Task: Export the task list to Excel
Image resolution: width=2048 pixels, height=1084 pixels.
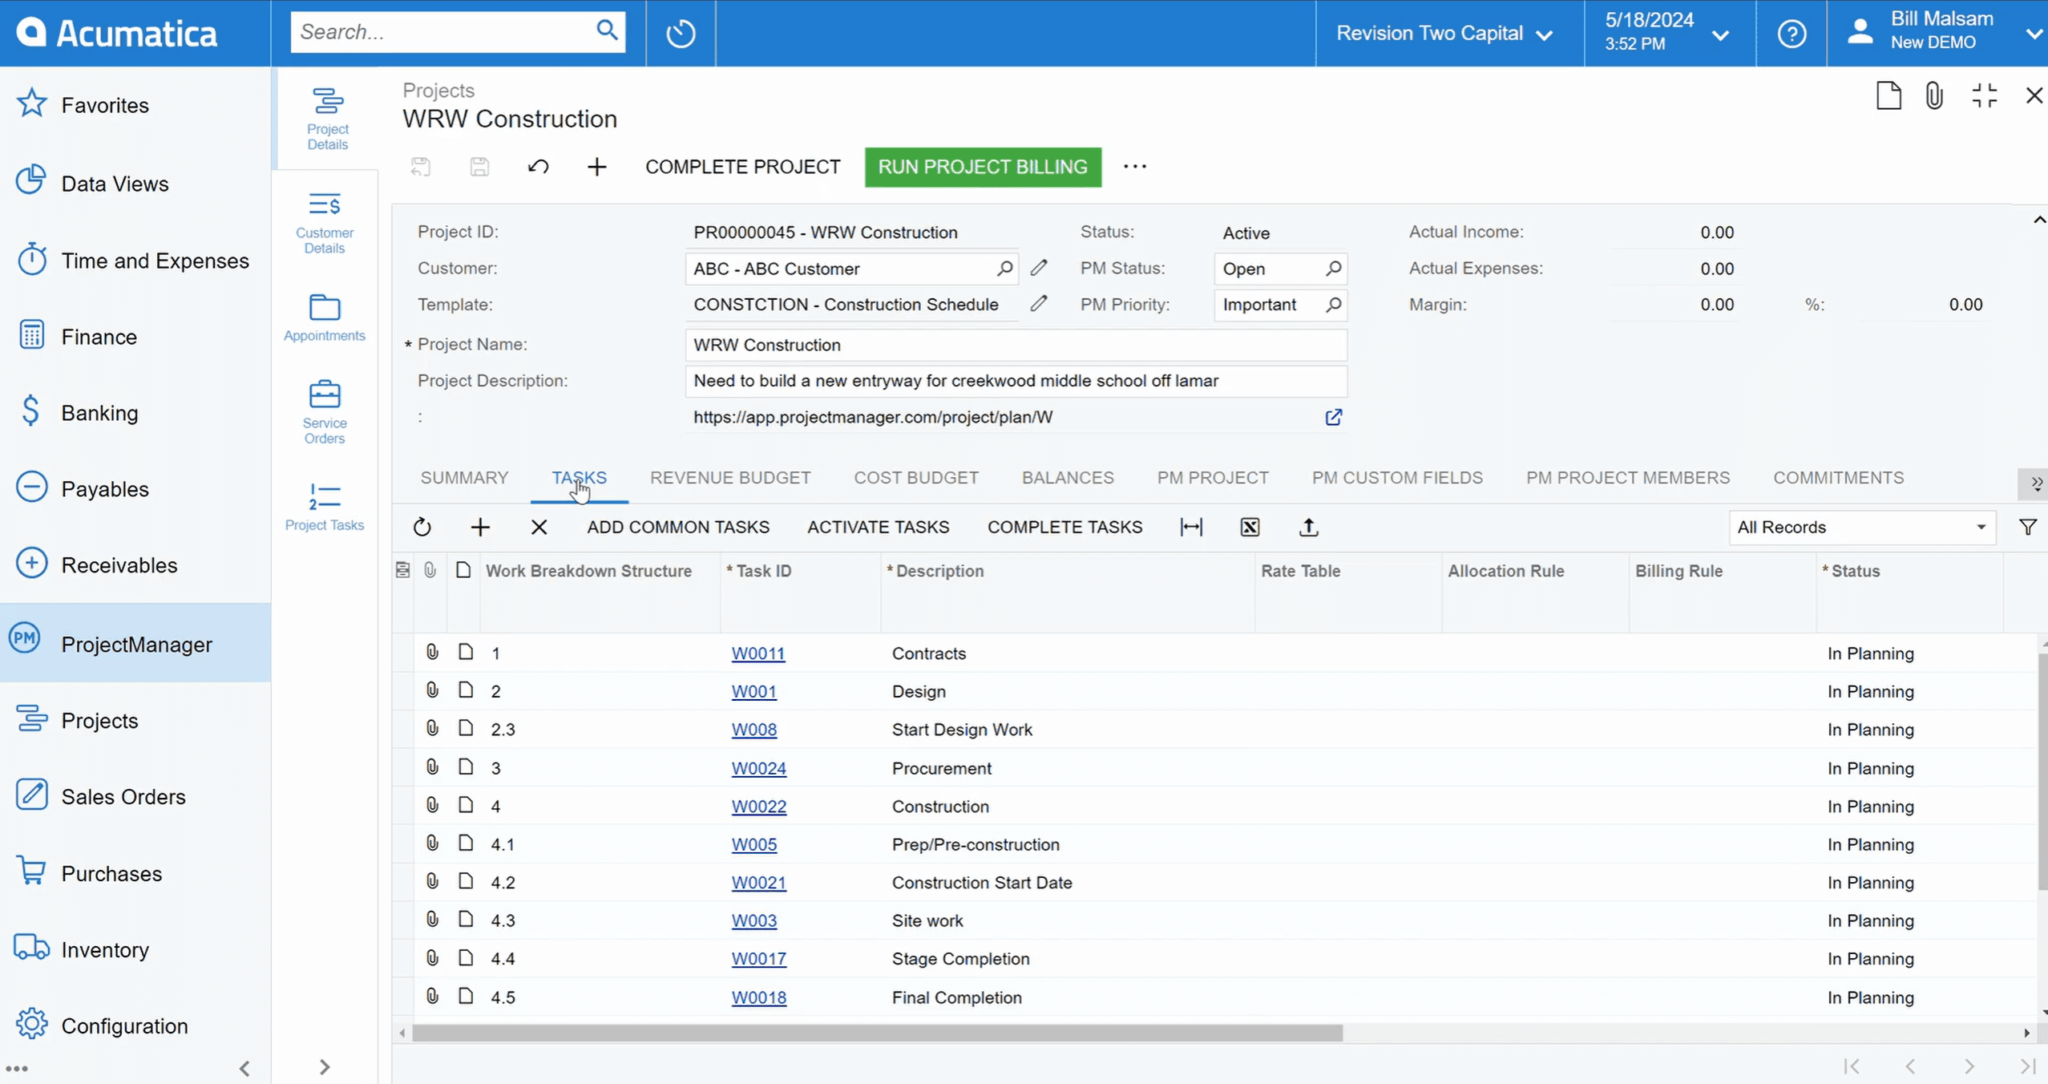Action: pos(1248,527)
